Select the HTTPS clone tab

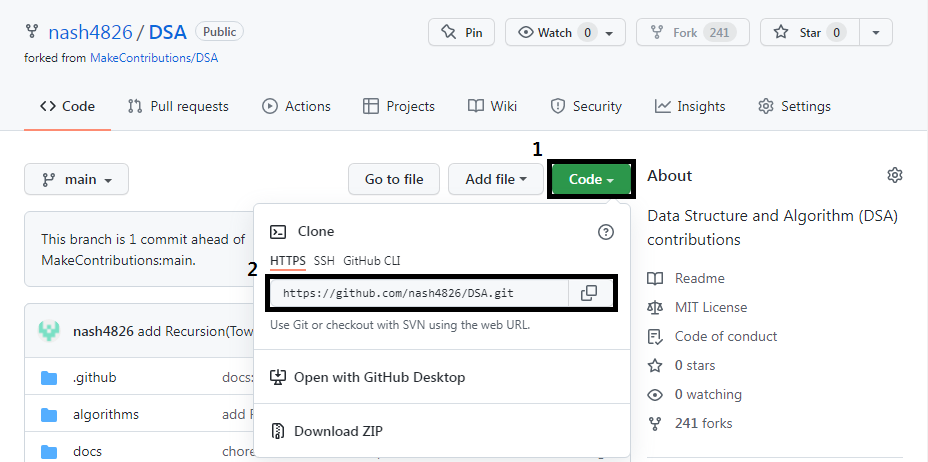pyautogui.click(x=288, y=261)
